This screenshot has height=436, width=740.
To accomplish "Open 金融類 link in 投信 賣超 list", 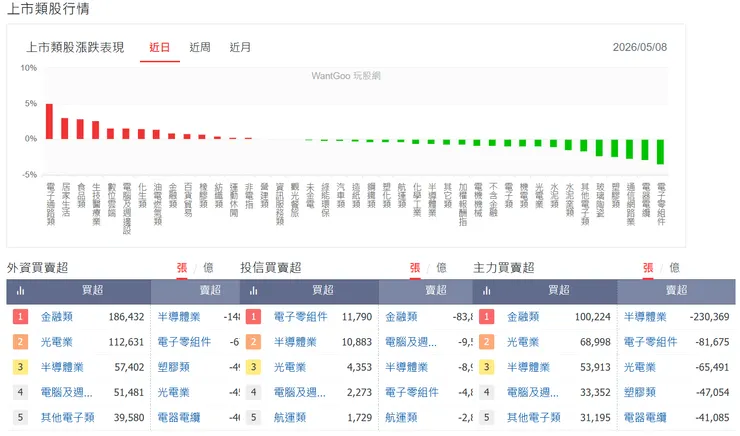I will 401,317.
